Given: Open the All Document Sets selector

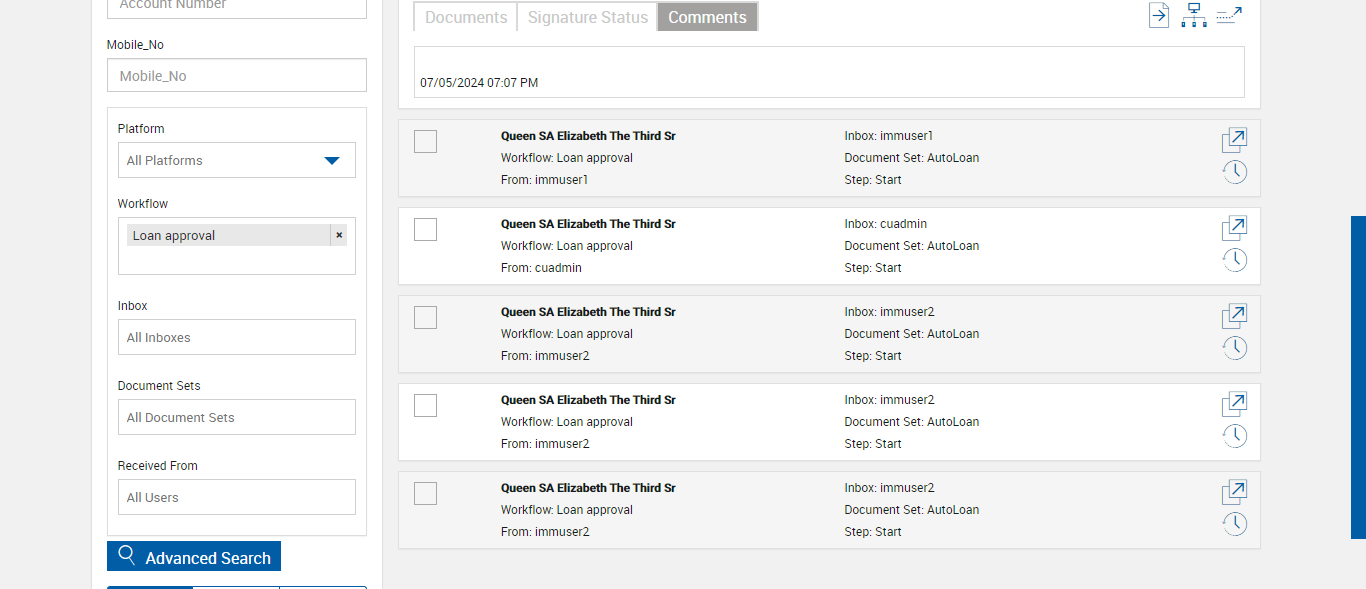Looking at the screenshot, I should click(x=237, y=417).
